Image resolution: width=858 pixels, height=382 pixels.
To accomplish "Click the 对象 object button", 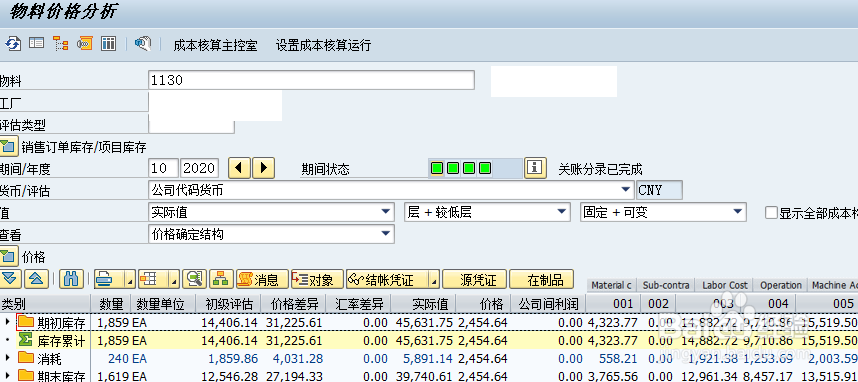I will 316,279.
